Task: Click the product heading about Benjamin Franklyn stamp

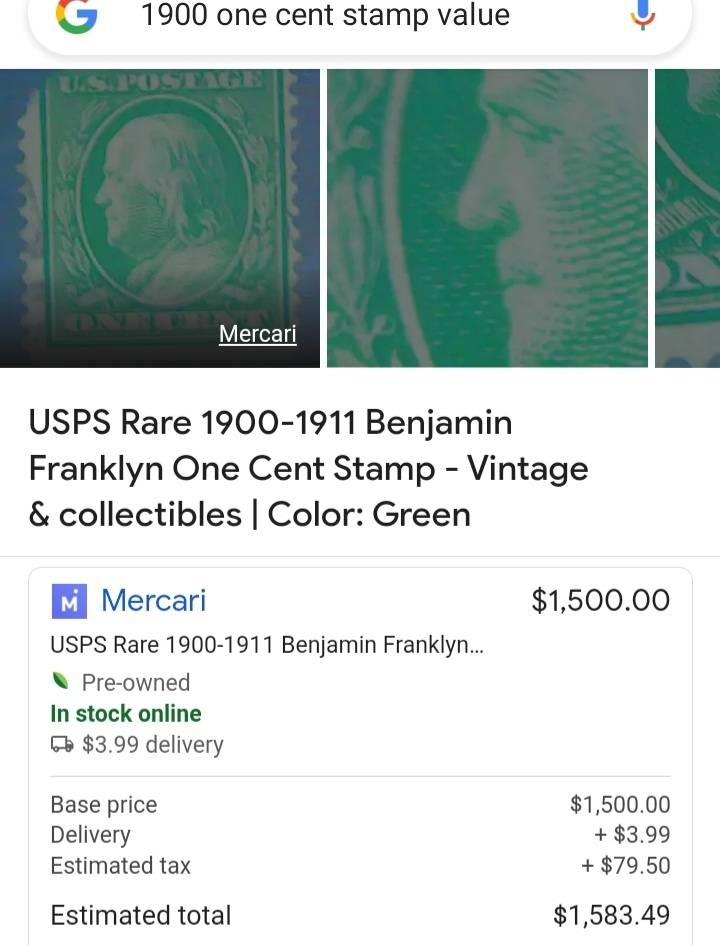Action: pyautogui.click(x=309, y=468)
